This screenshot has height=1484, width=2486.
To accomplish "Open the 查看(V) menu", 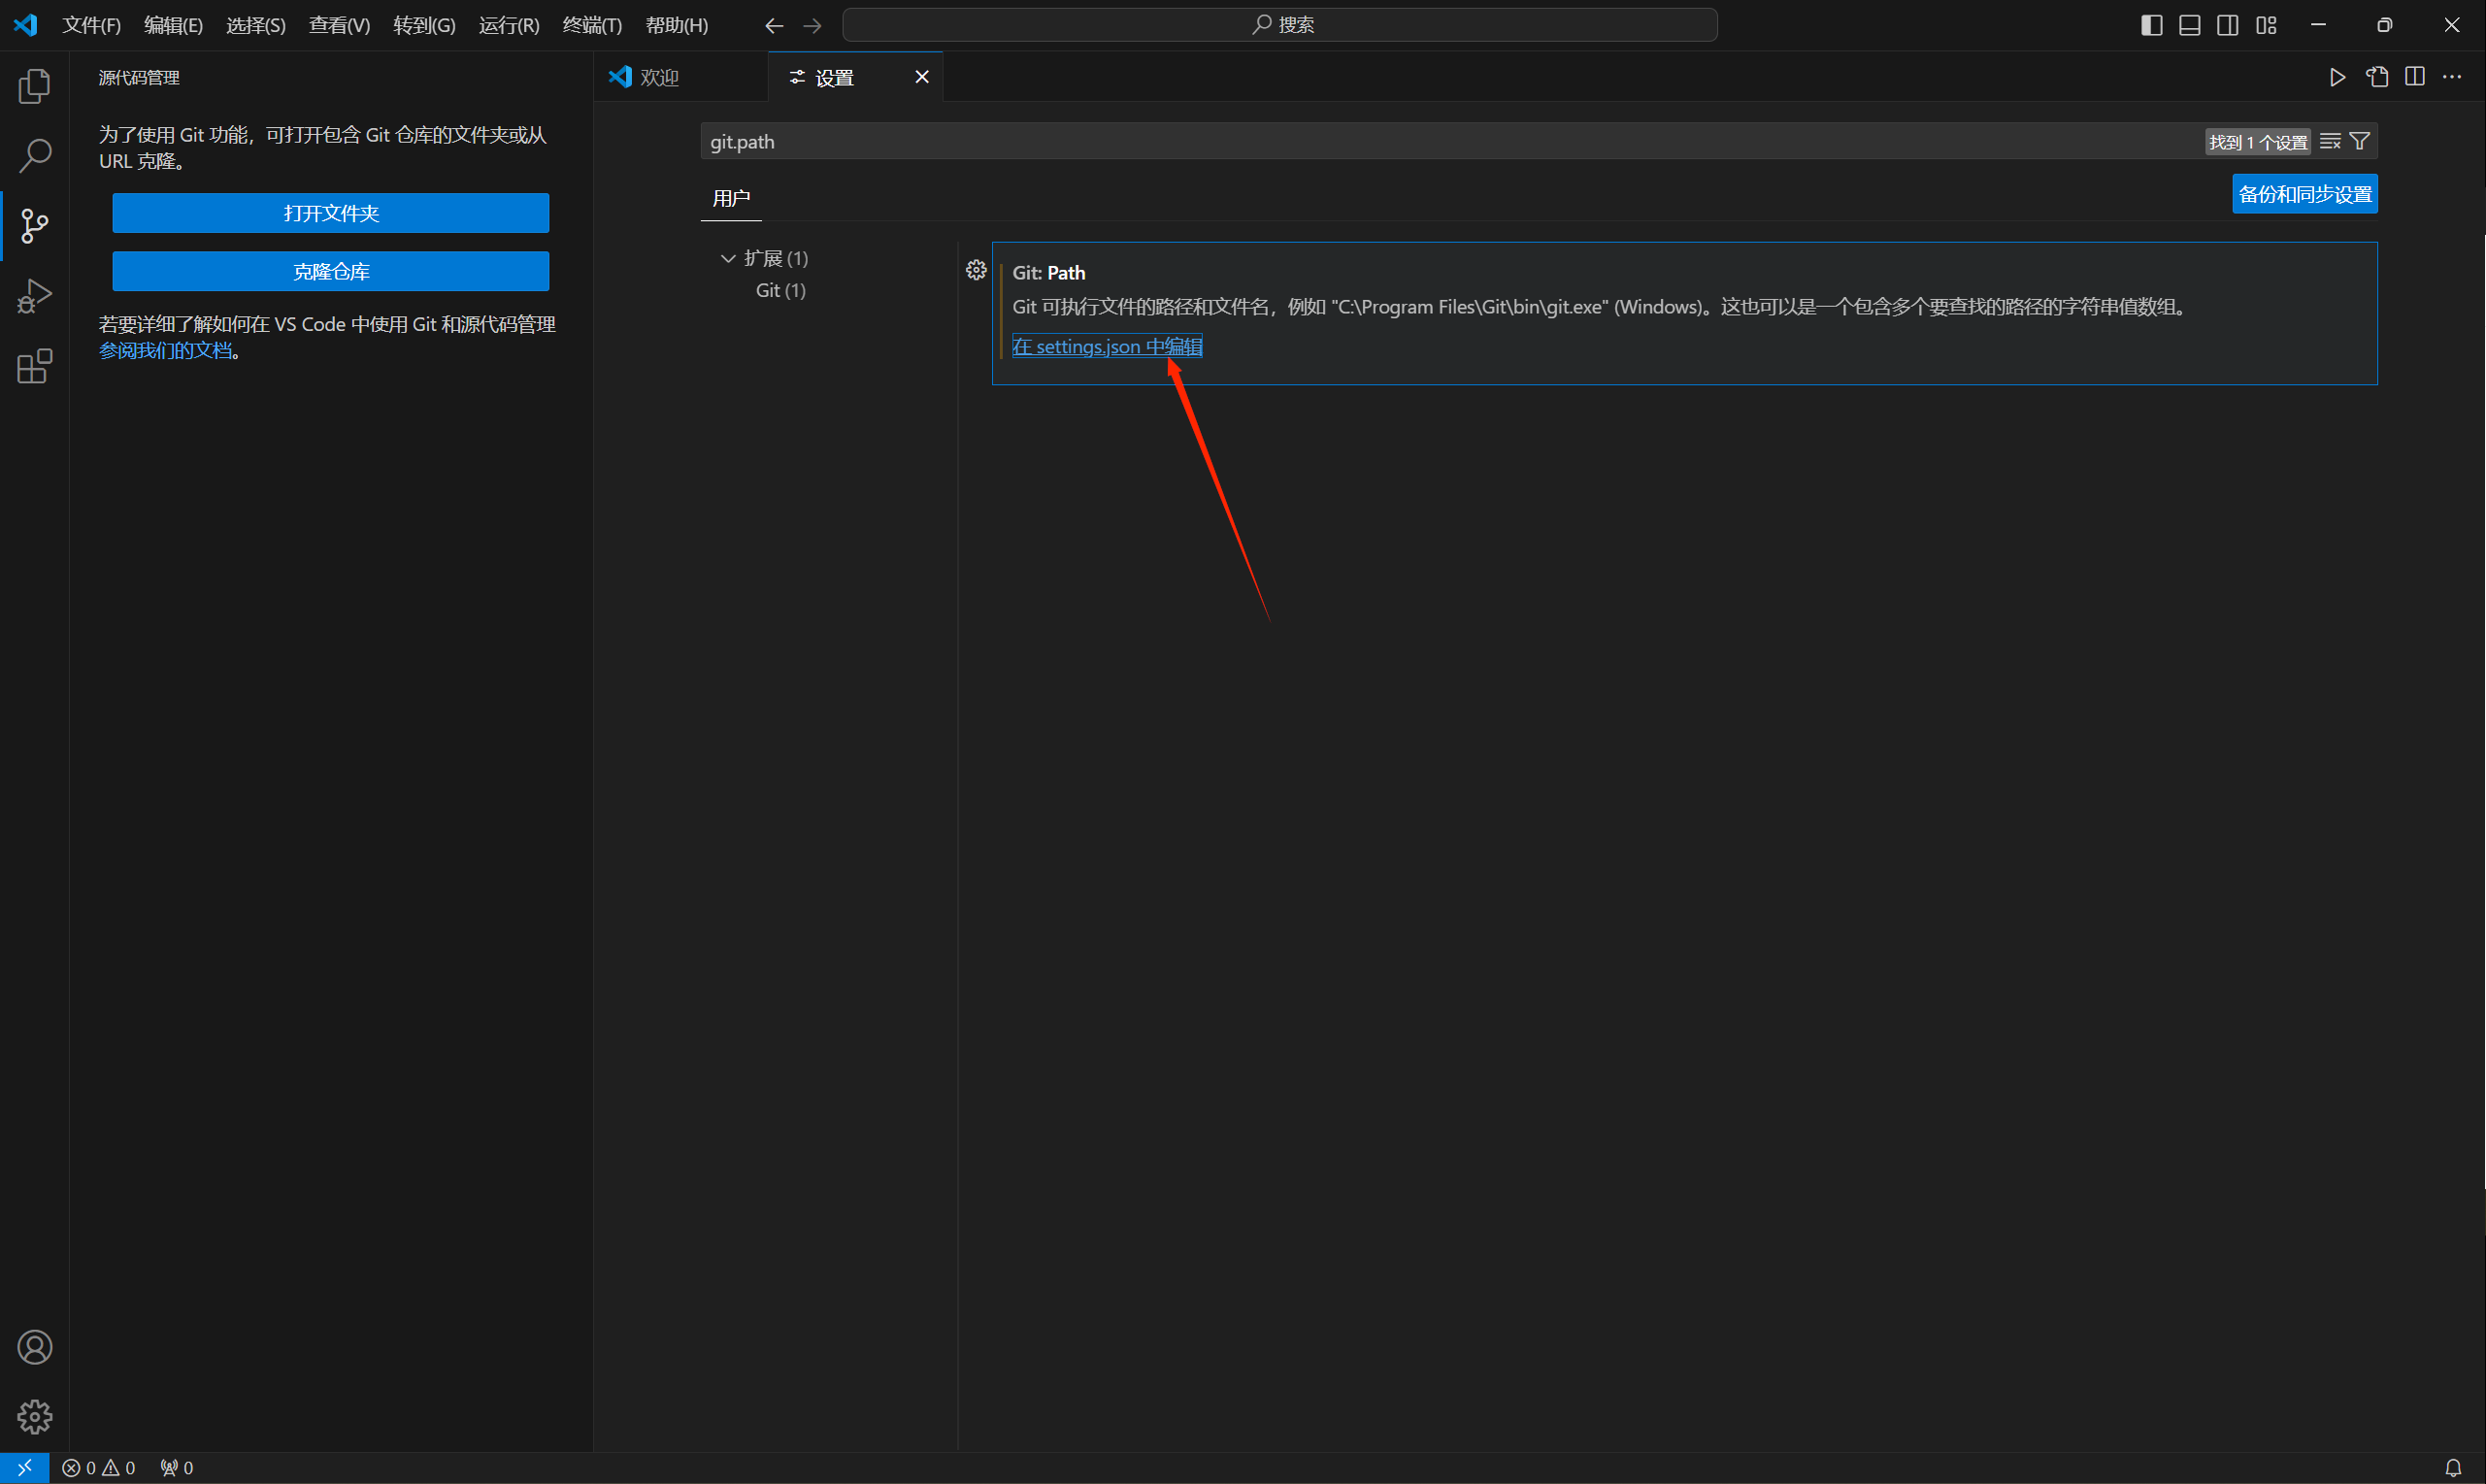I will 339,25.
